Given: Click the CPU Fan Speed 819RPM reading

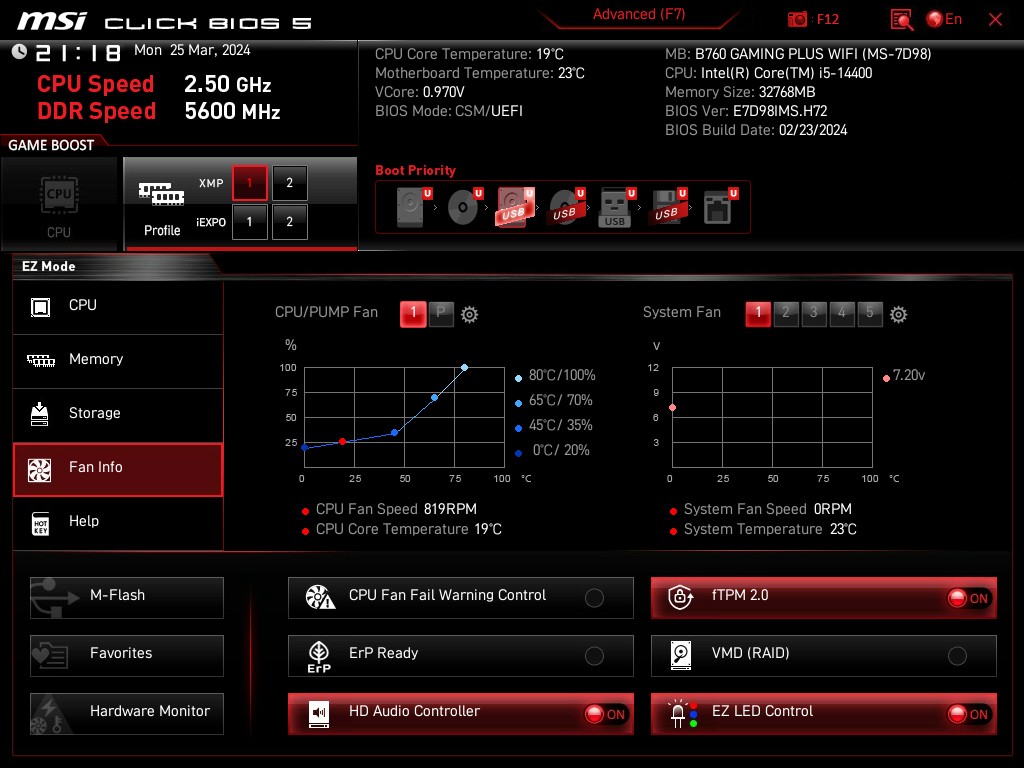Looking at the screenshot, I should [396, 509].
